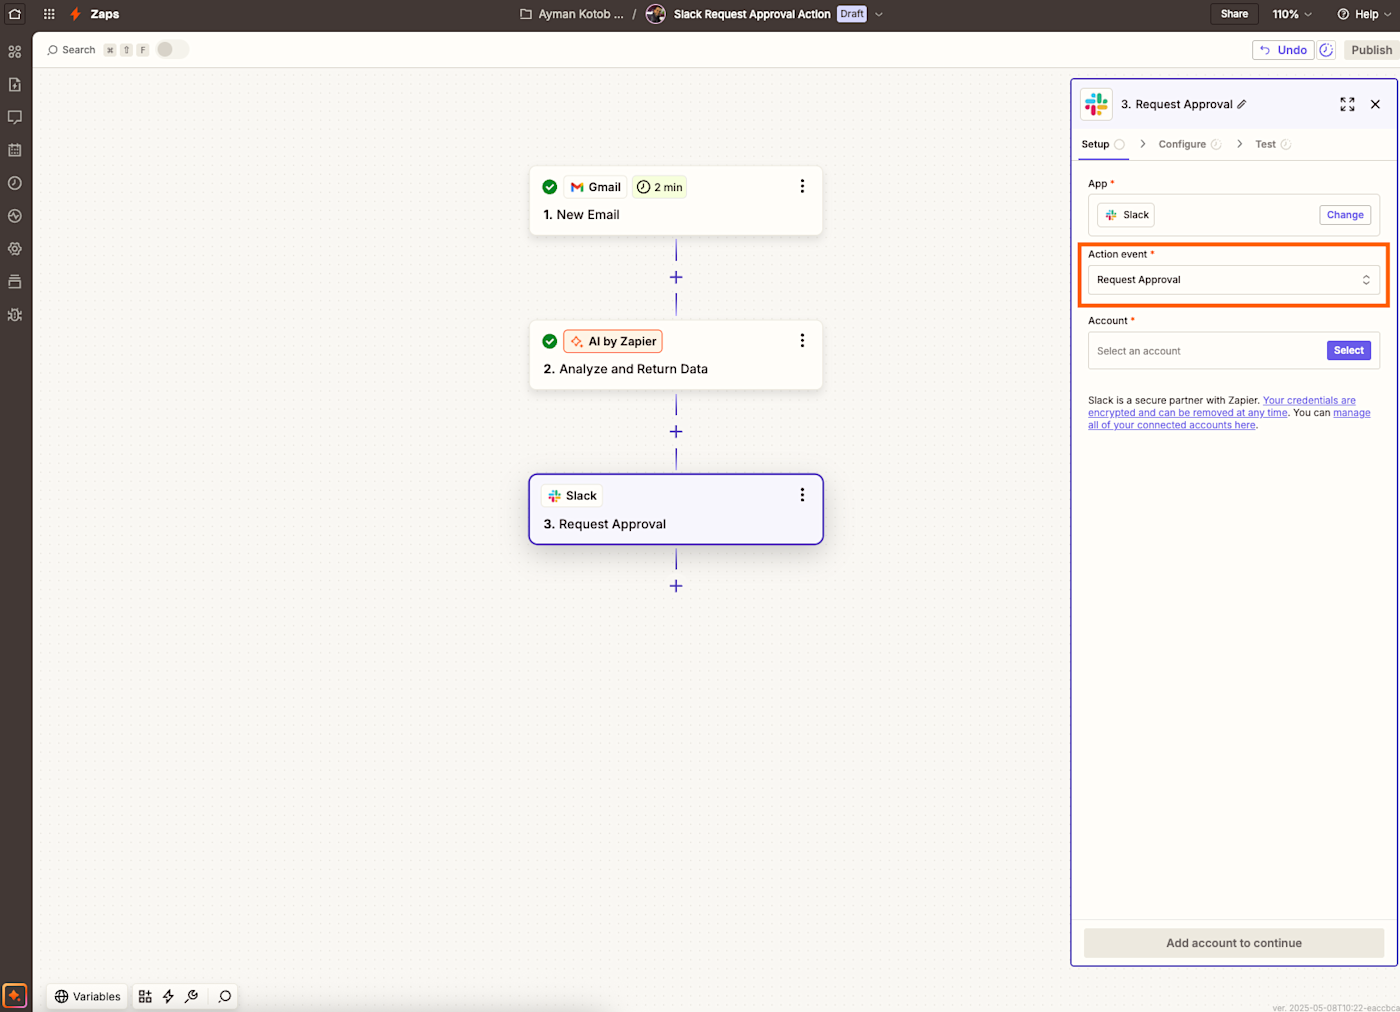Click the Select an account field
Image resolution: width=1400 pixels, height=1012 pixels.
click(1234, 351)
